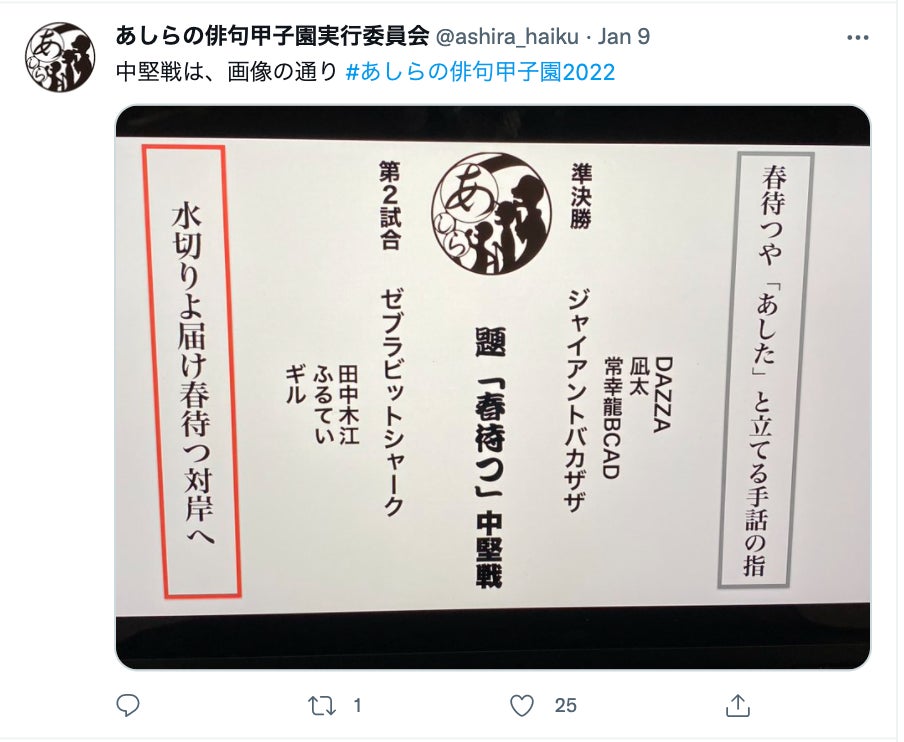The height and width of the screenshot is (742, 904).
Task: Click the like count of 25
Action: point(565,706)
